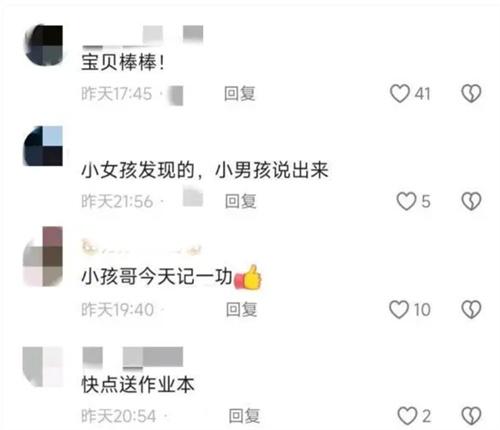Select the comment text 小孩哥今天记一功
This screenshot has width=500, height=430.
tap(157, 277)
